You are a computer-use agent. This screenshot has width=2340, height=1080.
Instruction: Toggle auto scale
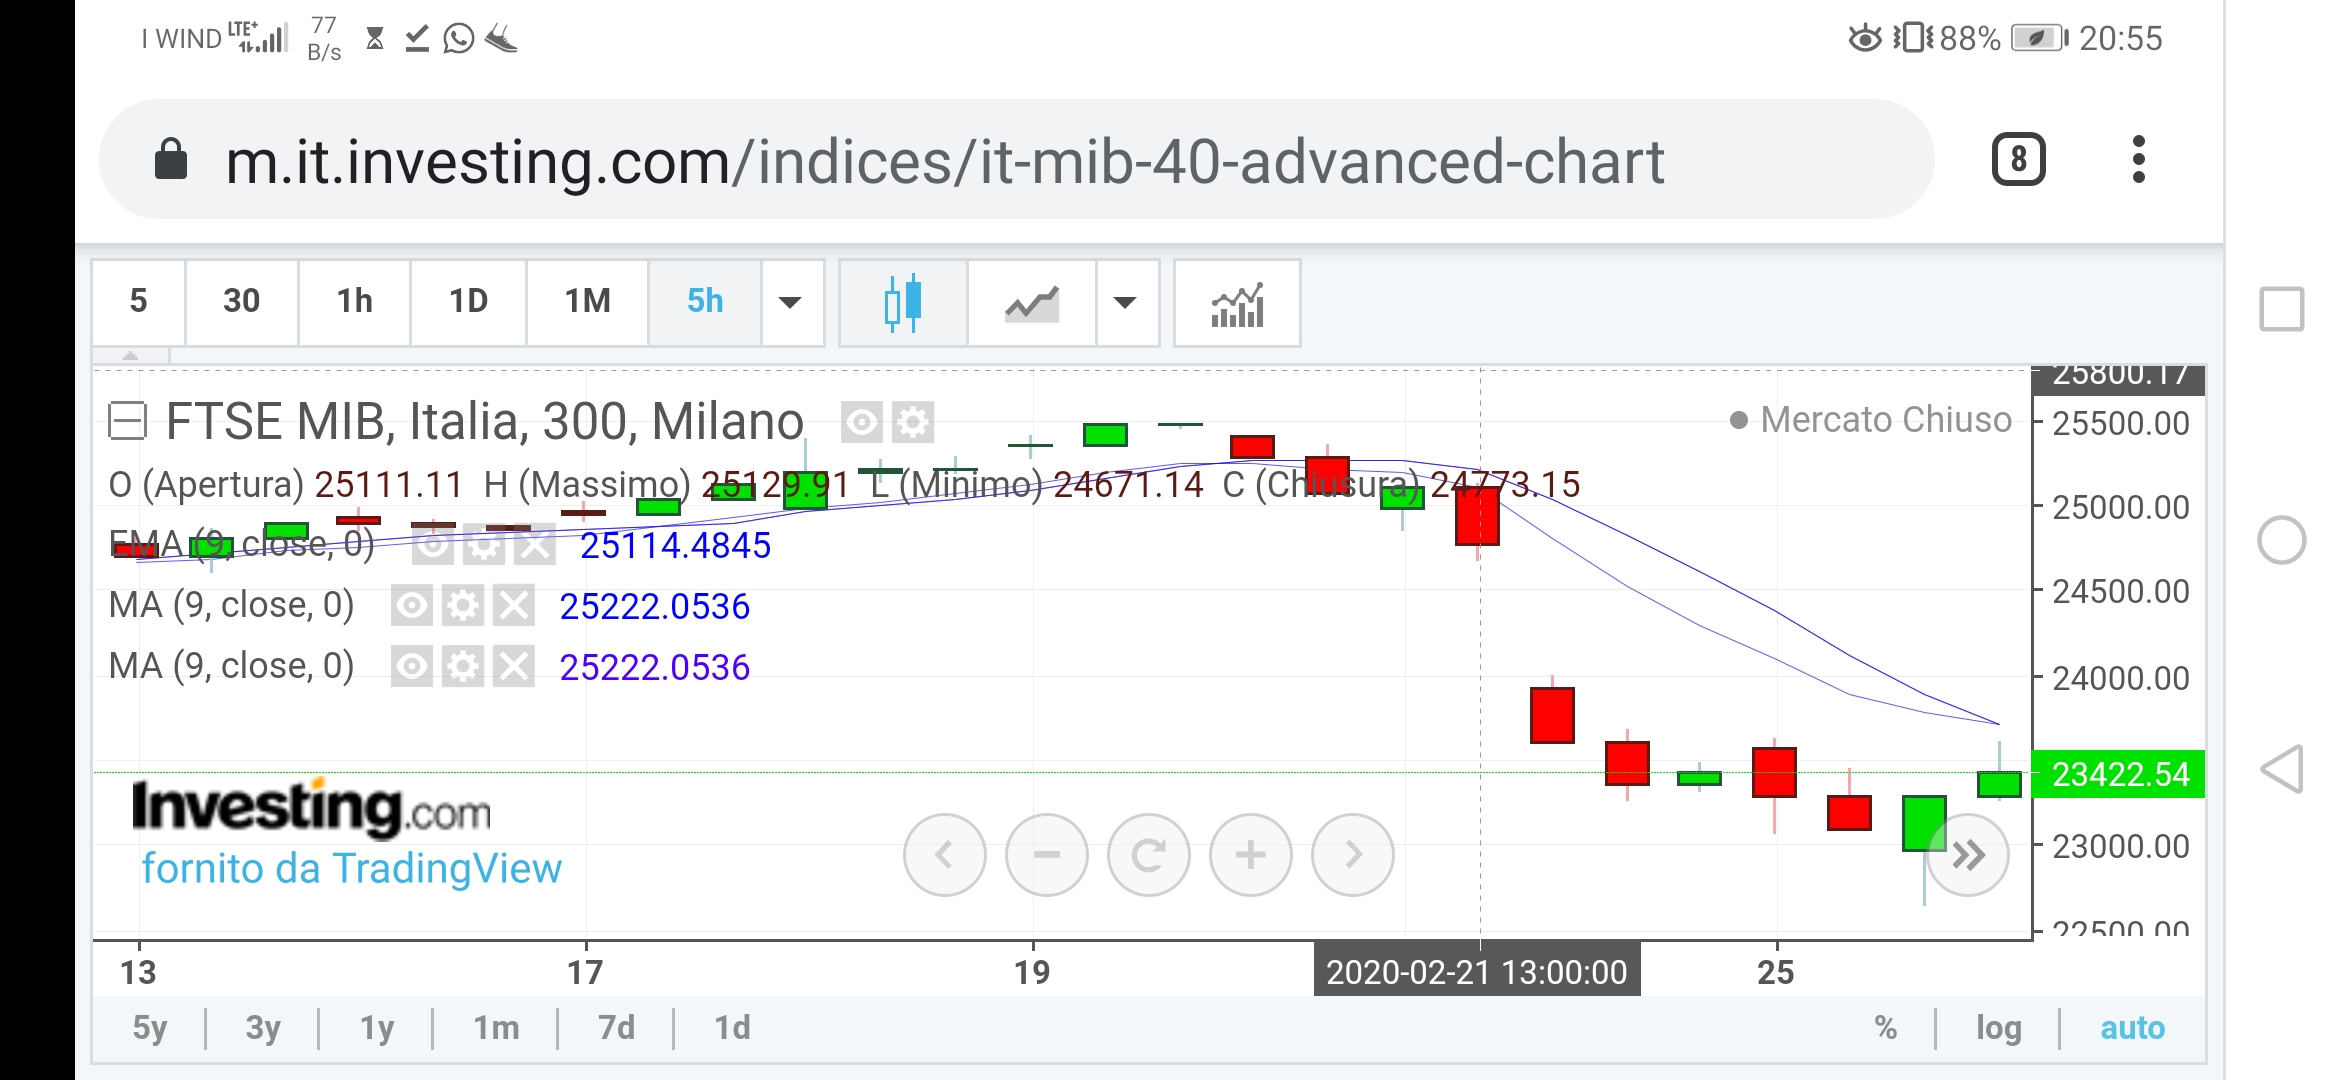click(2132, 1028)
